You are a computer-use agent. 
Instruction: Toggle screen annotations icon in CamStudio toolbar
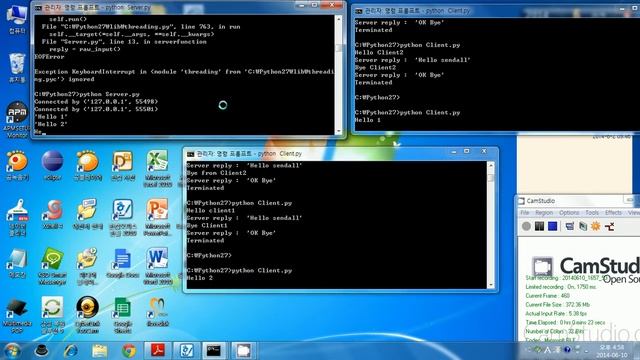click(570, 226)
